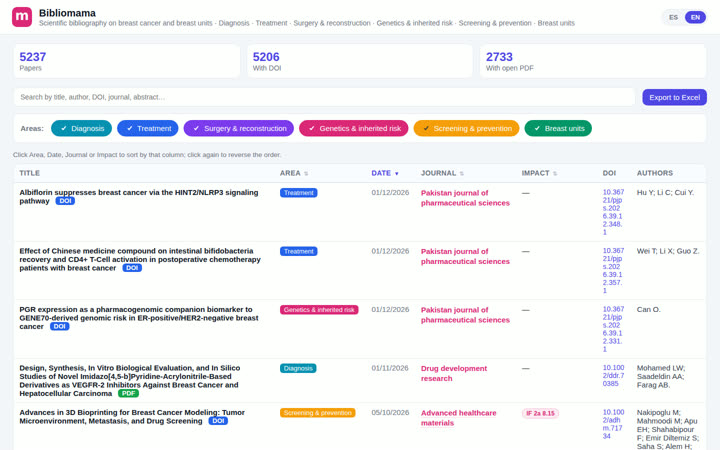Export results to Excel

(675, 97)
